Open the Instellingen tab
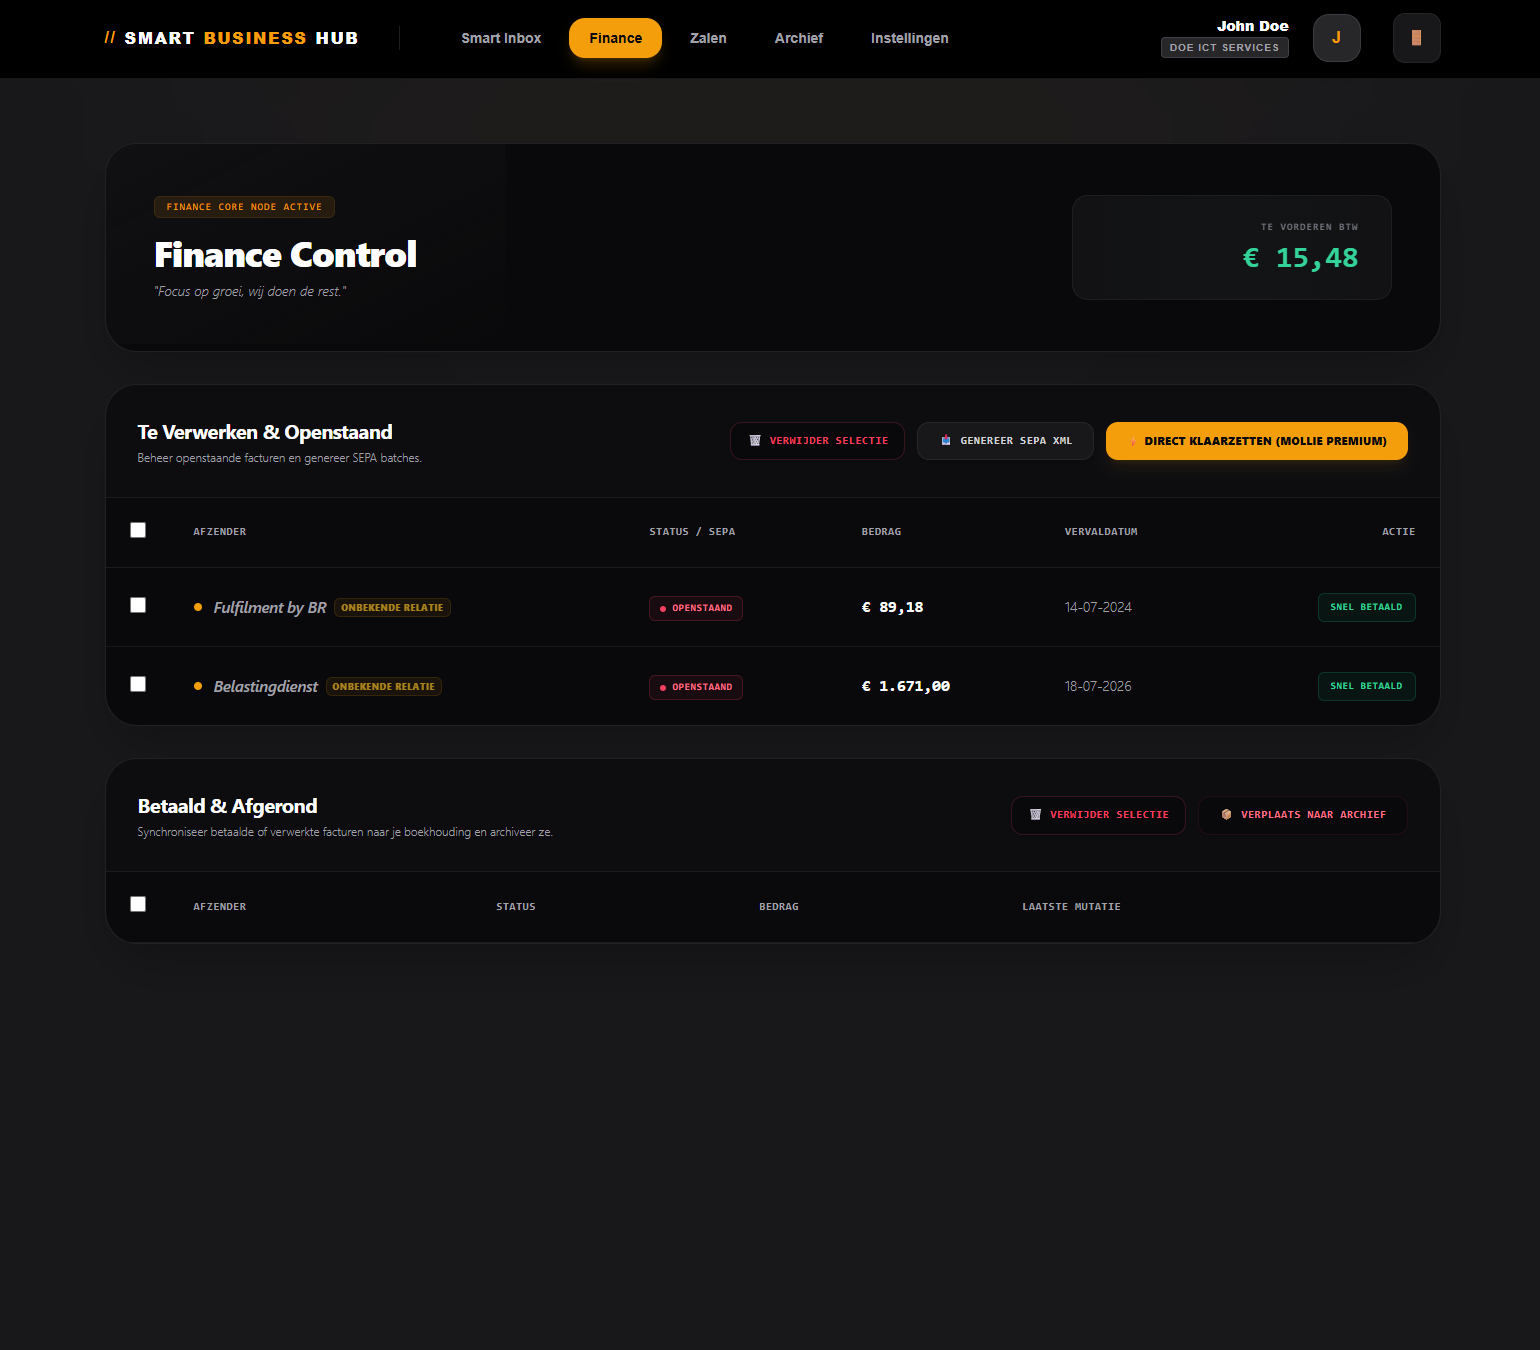This screenshot has width=1540, height=1350. 909,38
